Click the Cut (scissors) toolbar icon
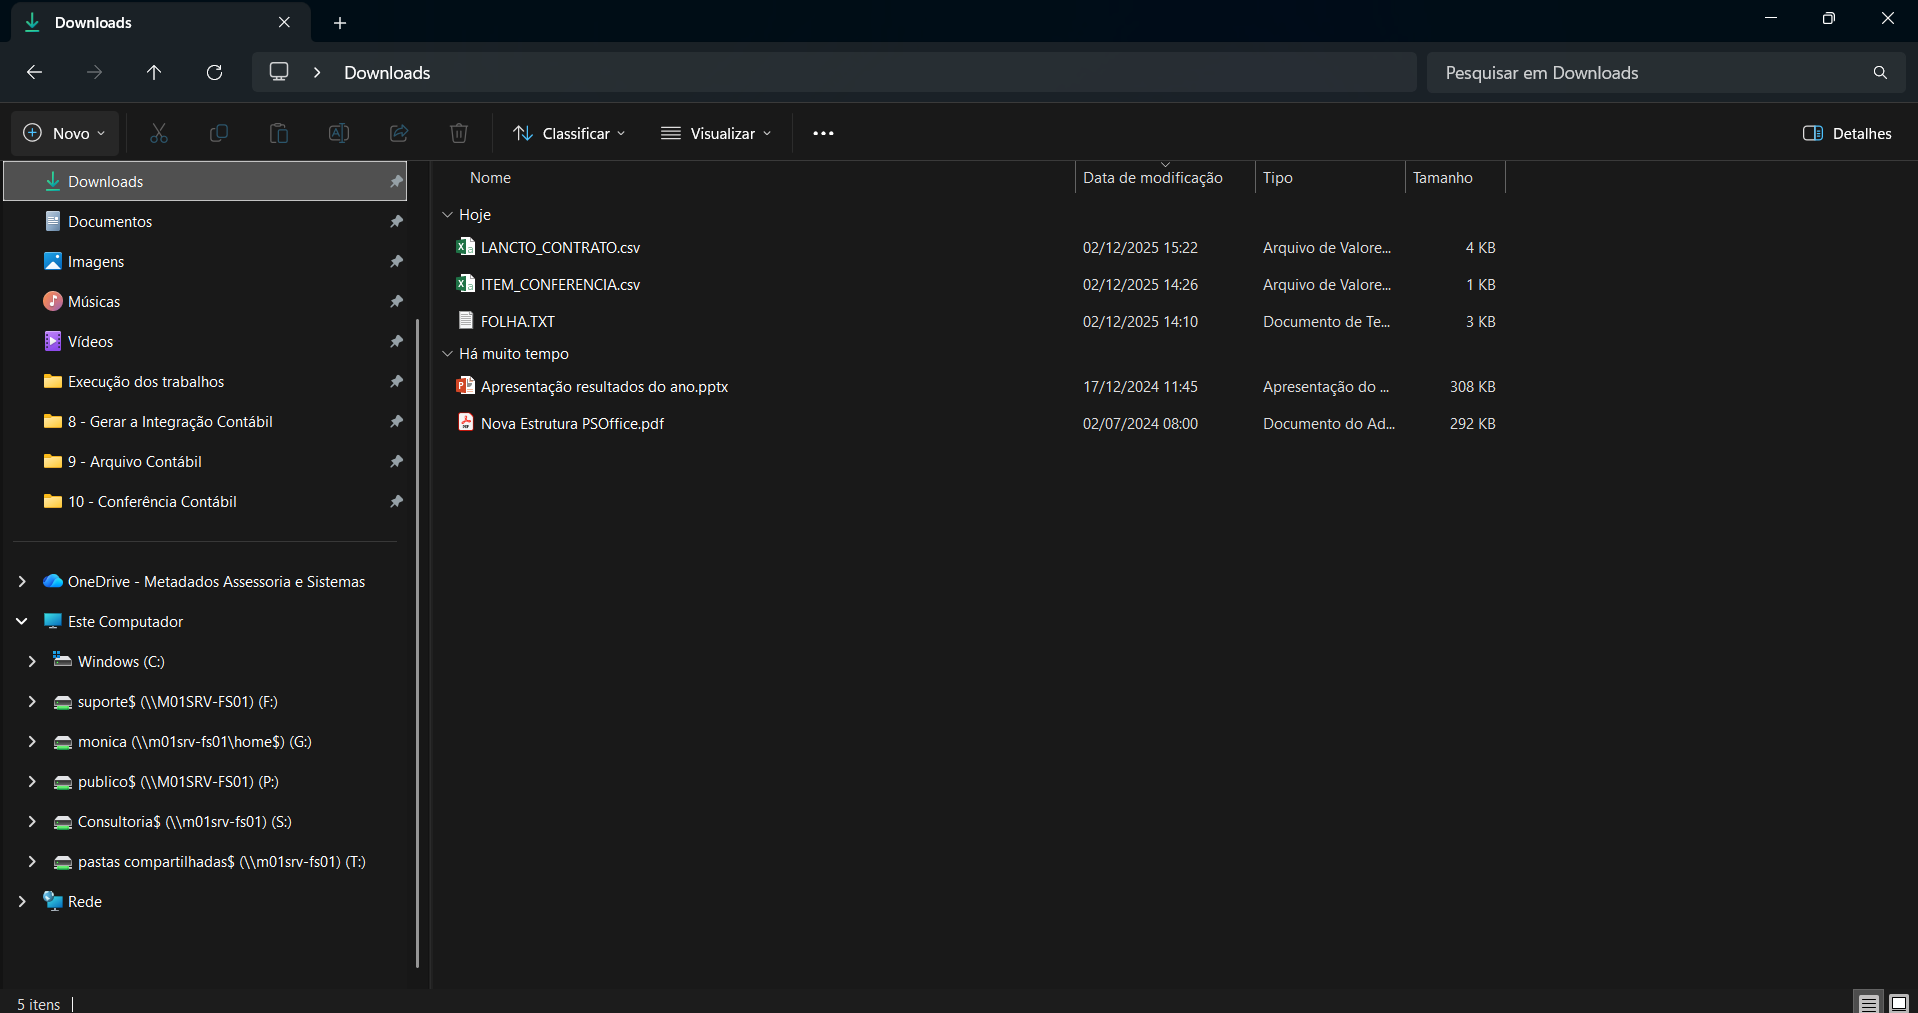 click(x=159, y=133)
